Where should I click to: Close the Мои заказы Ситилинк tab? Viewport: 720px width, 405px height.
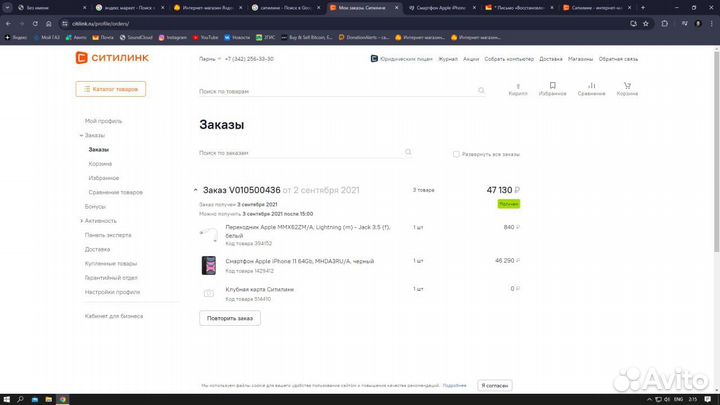click(x=397, y=8)
